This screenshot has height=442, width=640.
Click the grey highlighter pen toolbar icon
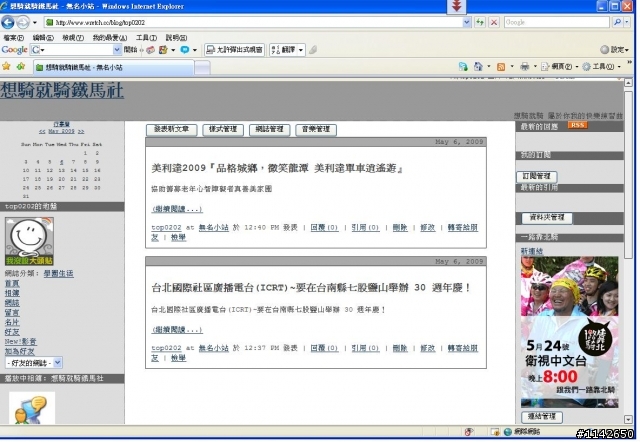pyautogui.click(x=313, y=50)
